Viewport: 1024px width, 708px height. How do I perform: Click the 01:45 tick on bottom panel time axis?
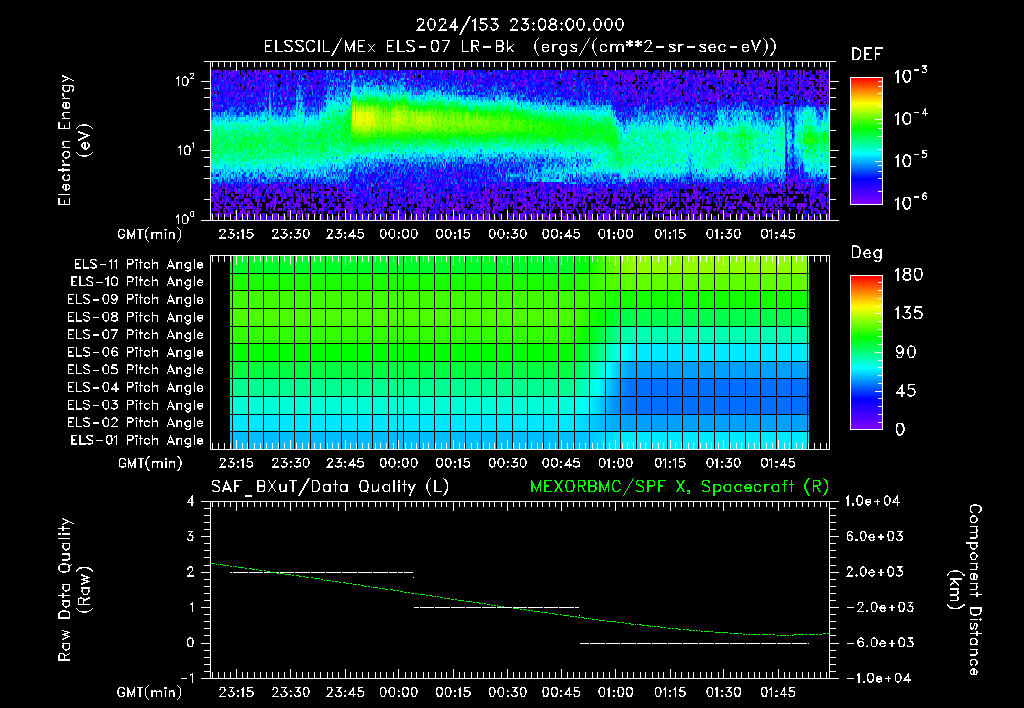[778, 692]
